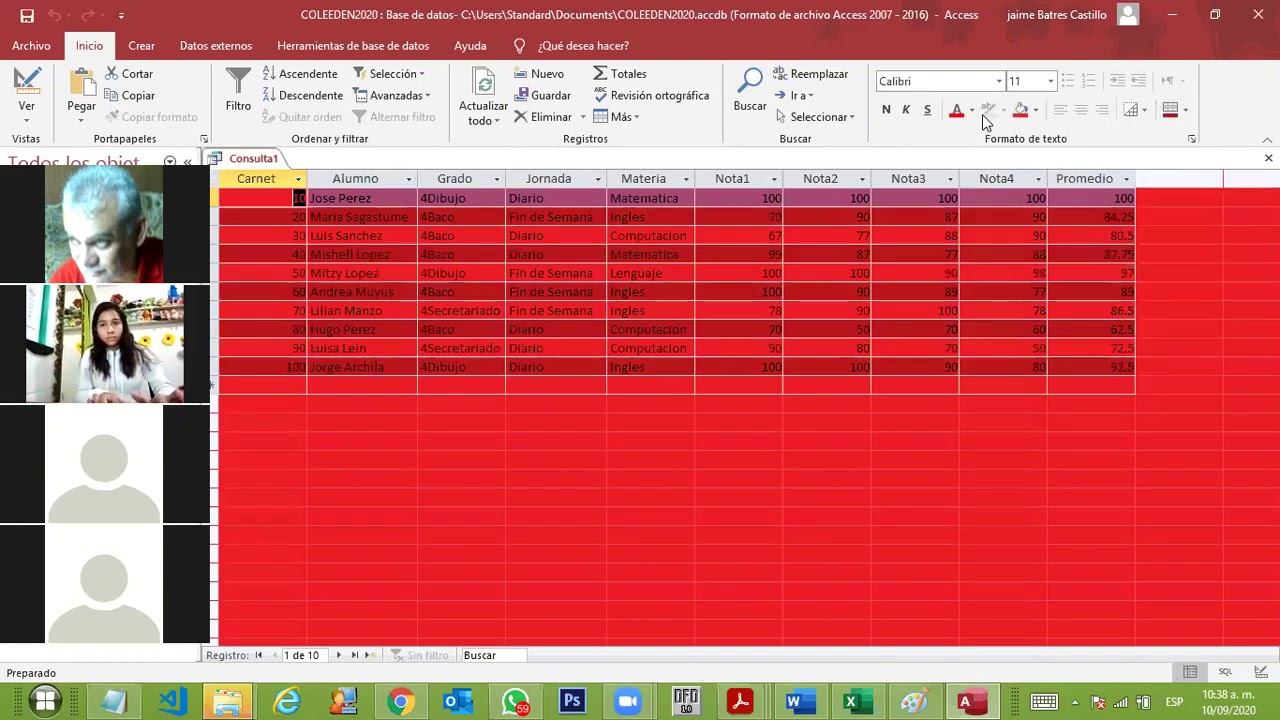Open Zoom from the taskbar
The image size is (1280, 720).
[x=628, y=702]
